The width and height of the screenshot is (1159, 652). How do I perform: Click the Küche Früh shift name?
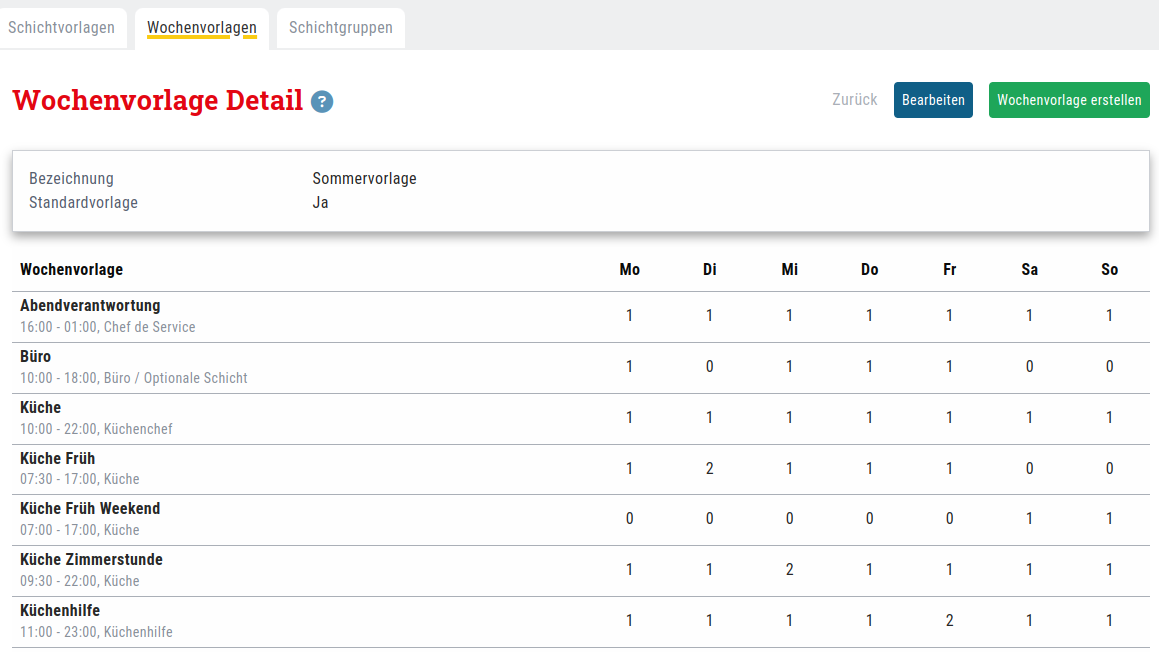pos(58,459)
